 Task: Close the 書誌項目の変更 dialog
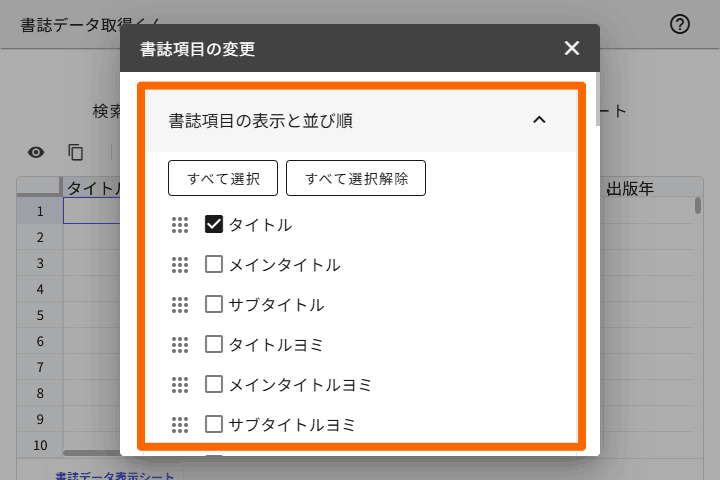[572, 48]
